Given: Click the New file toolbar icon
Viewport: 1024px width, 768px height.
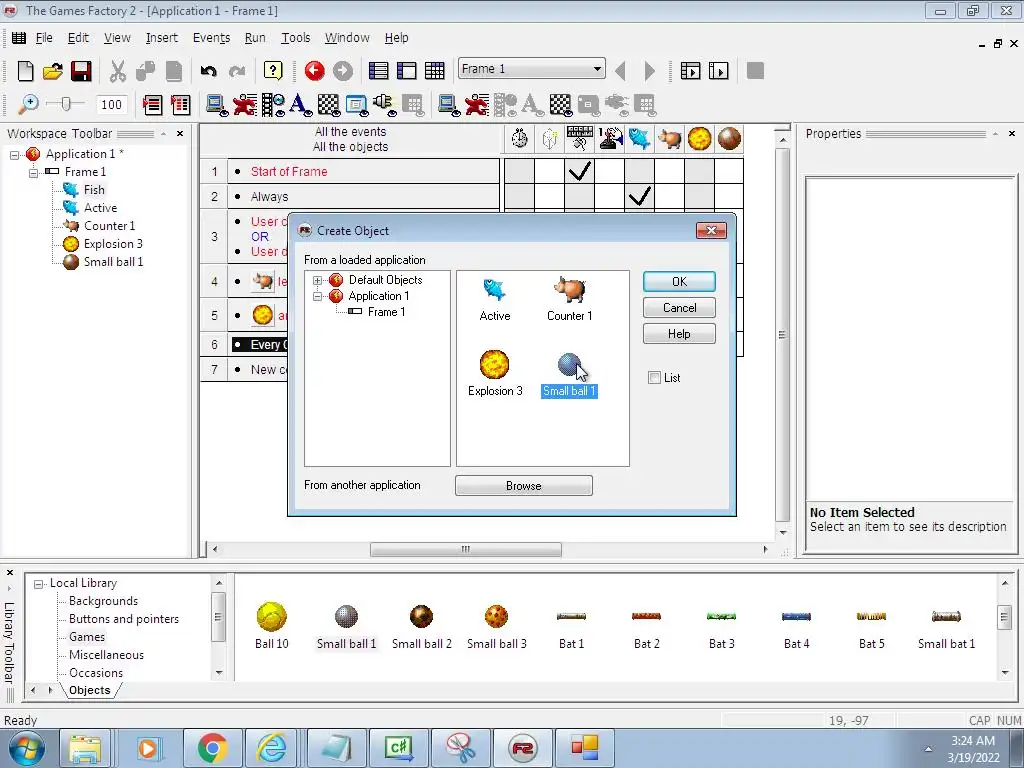Looking at the screenshot, I should 25,71.
